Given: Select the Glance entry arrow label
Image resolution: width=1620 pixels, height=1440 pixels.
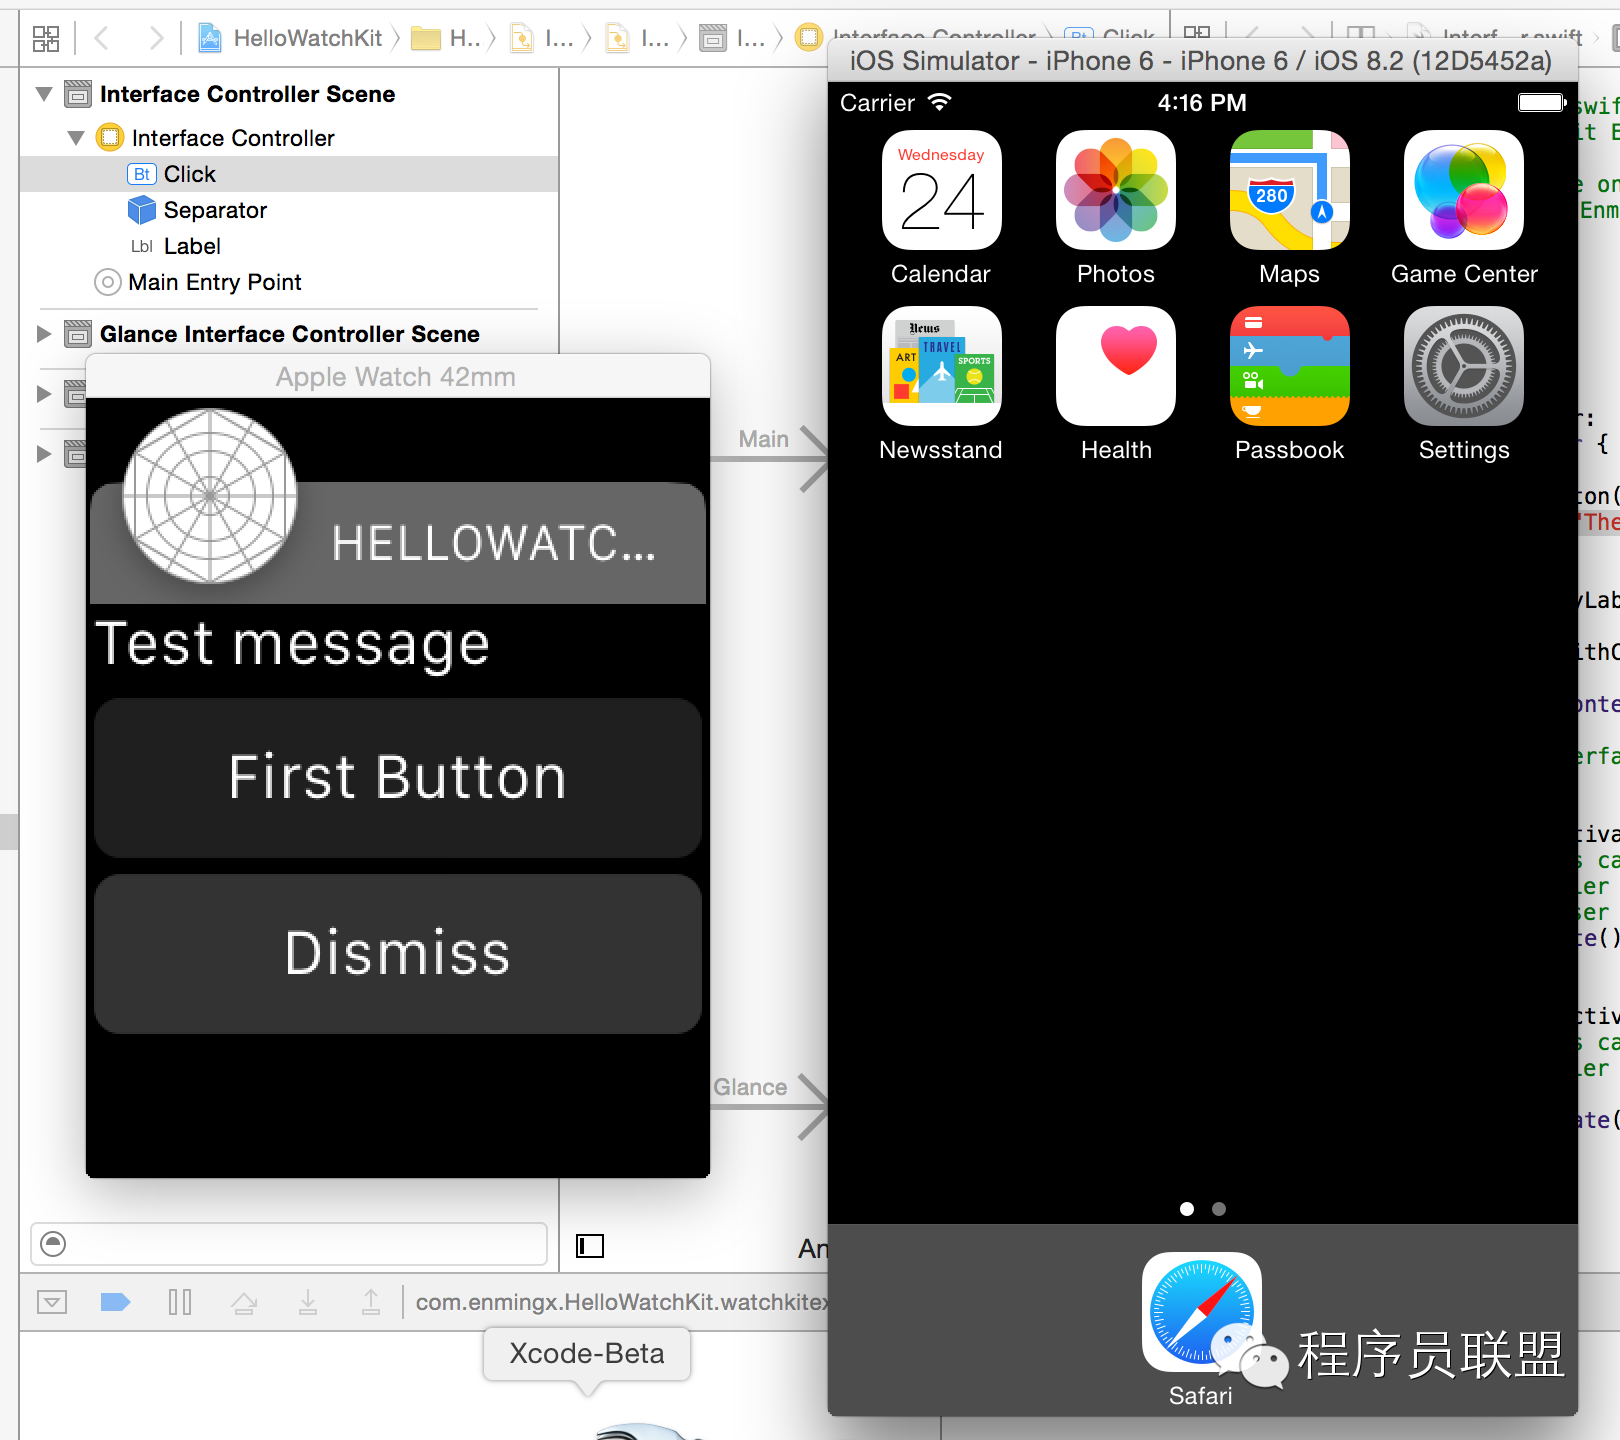Looking at the screenshot, I should pyautogui.click(x=750, y=1087).
